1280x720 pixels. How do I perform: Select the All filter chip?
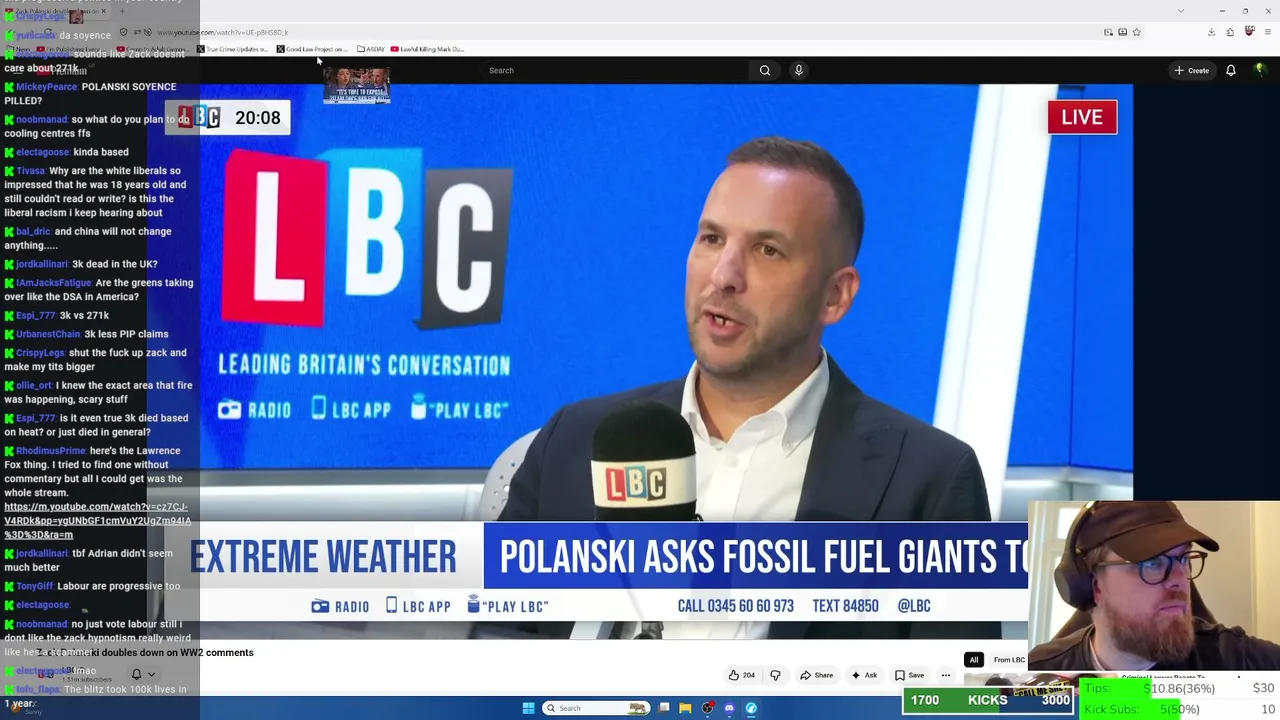pyautogui.click(x=973, y=660)
